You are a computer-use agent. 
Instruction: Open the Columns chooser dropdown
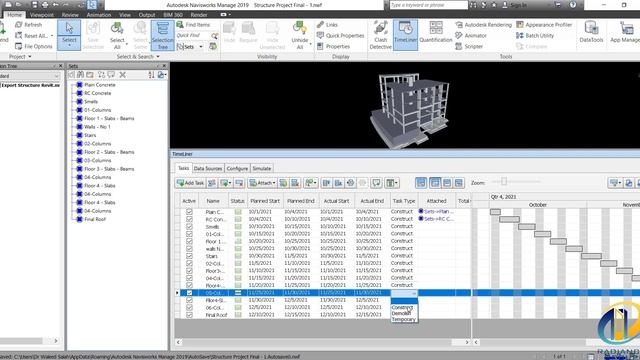[x=392, y=183]
